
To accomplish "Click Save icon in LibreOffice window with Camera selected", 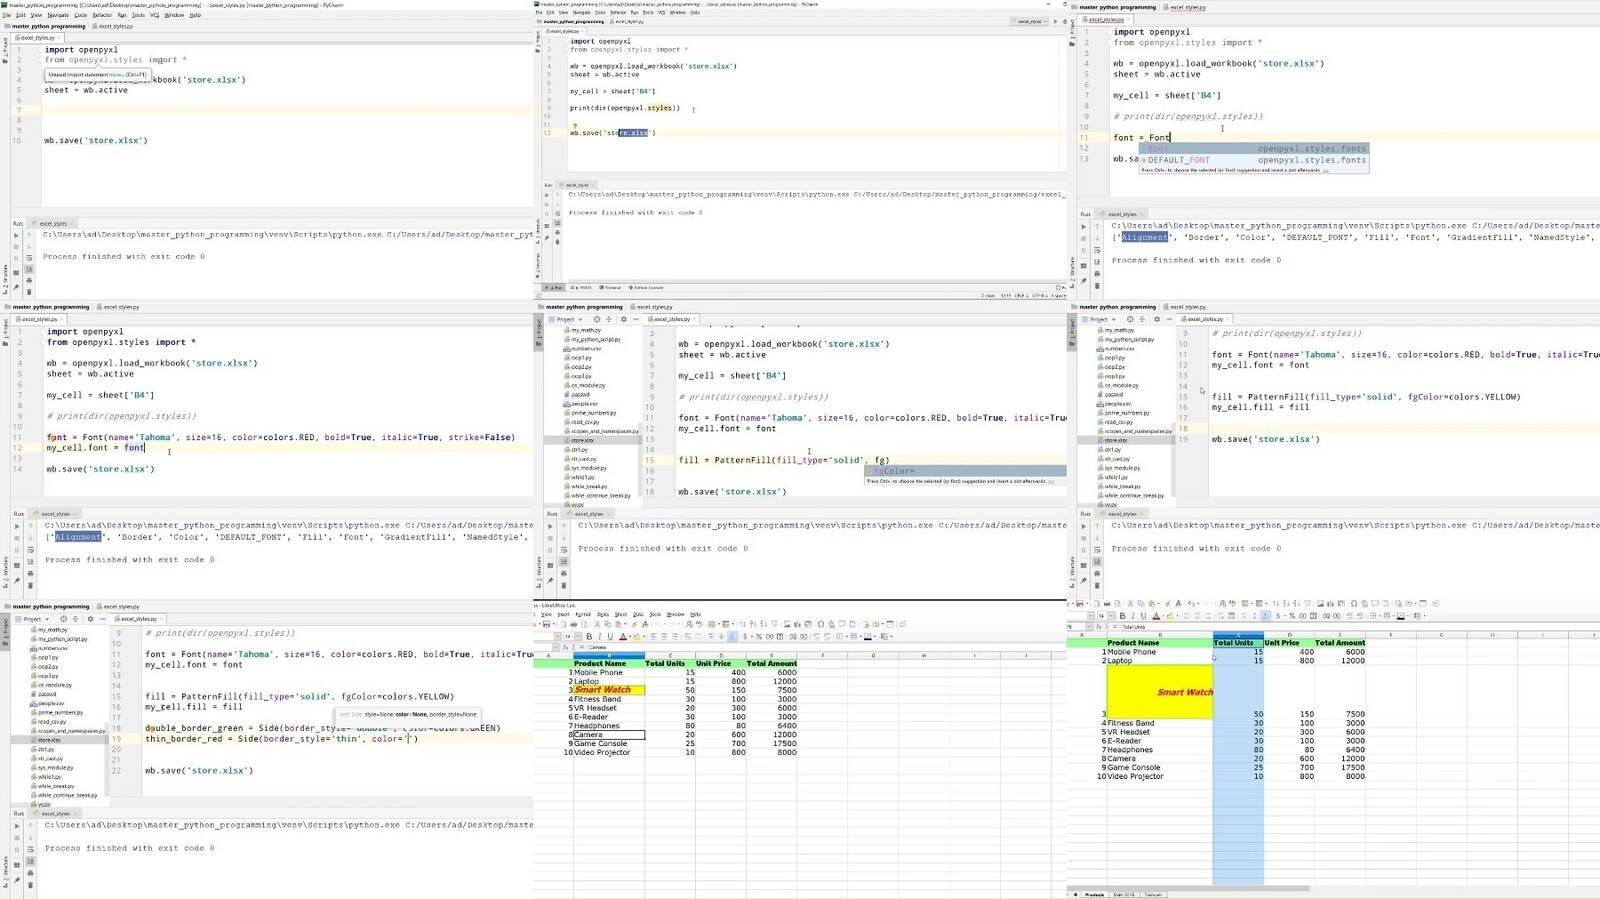I will pyautogui.click(x=547, y=624).
